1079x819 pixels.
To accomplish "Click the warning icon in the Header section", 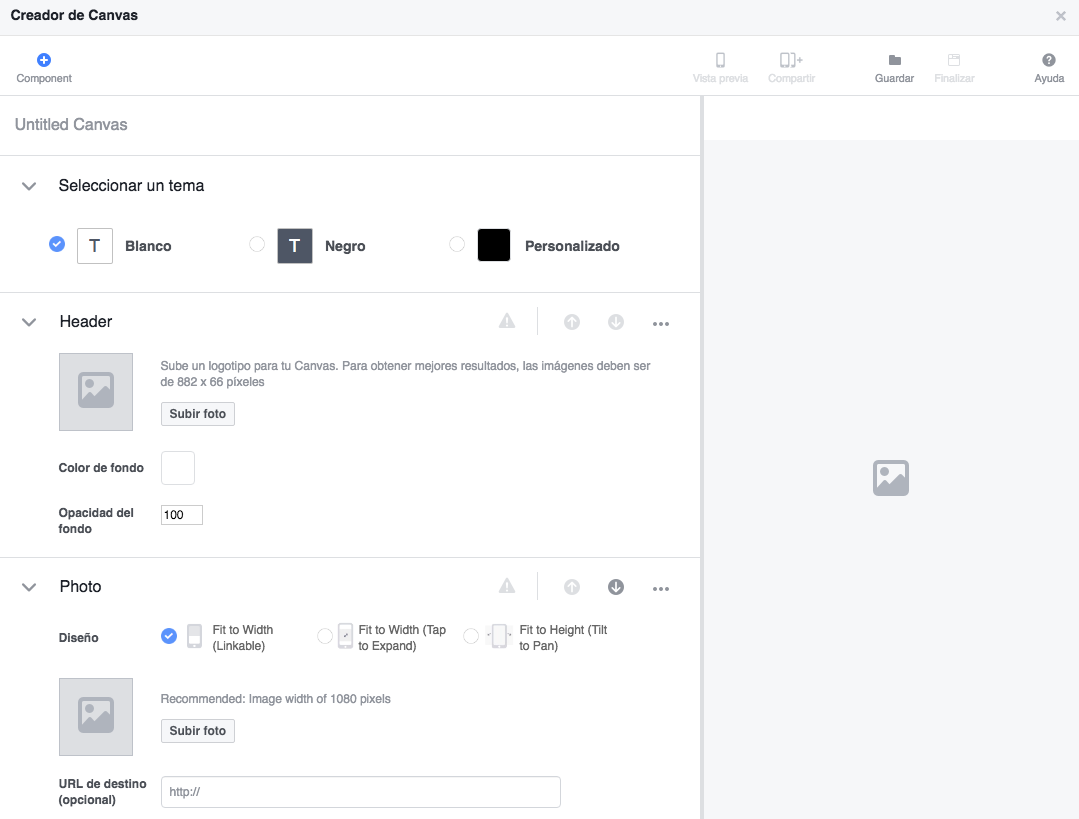I will click(507, 321).
